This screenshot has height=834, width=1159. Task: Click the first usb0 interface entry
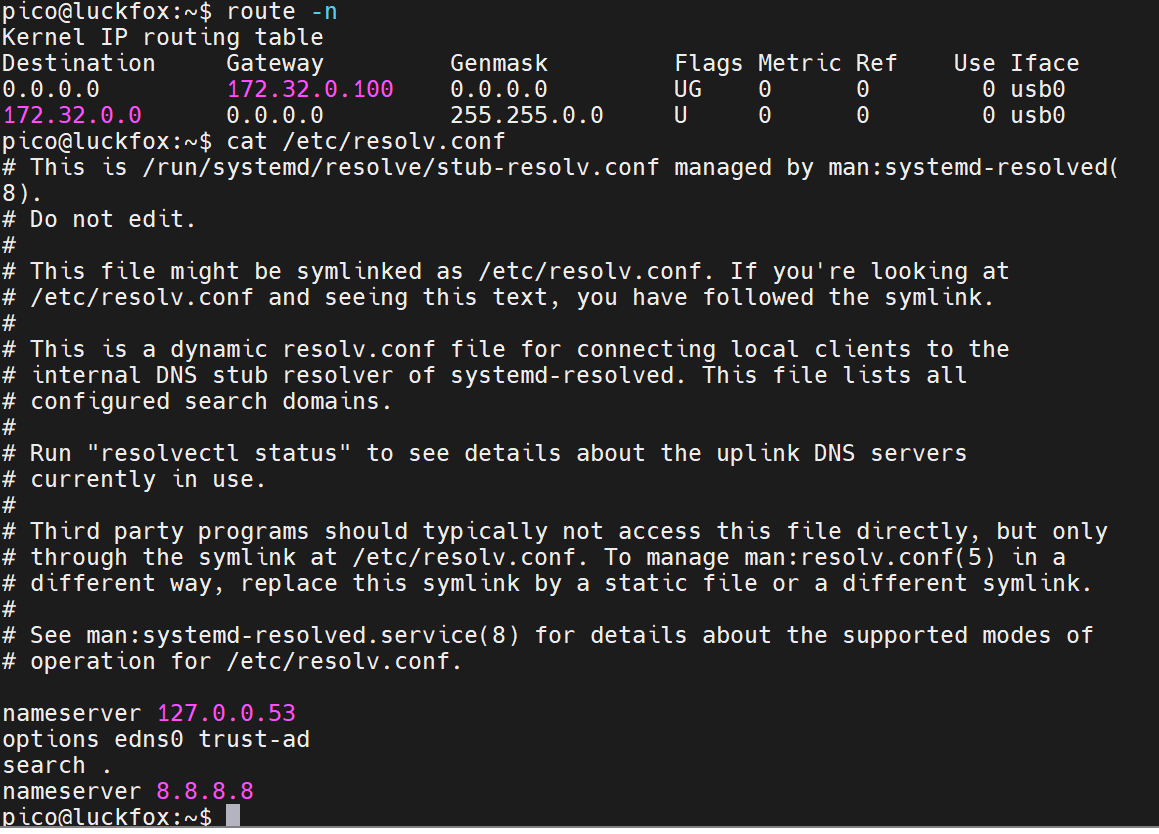click(1038, 89)
